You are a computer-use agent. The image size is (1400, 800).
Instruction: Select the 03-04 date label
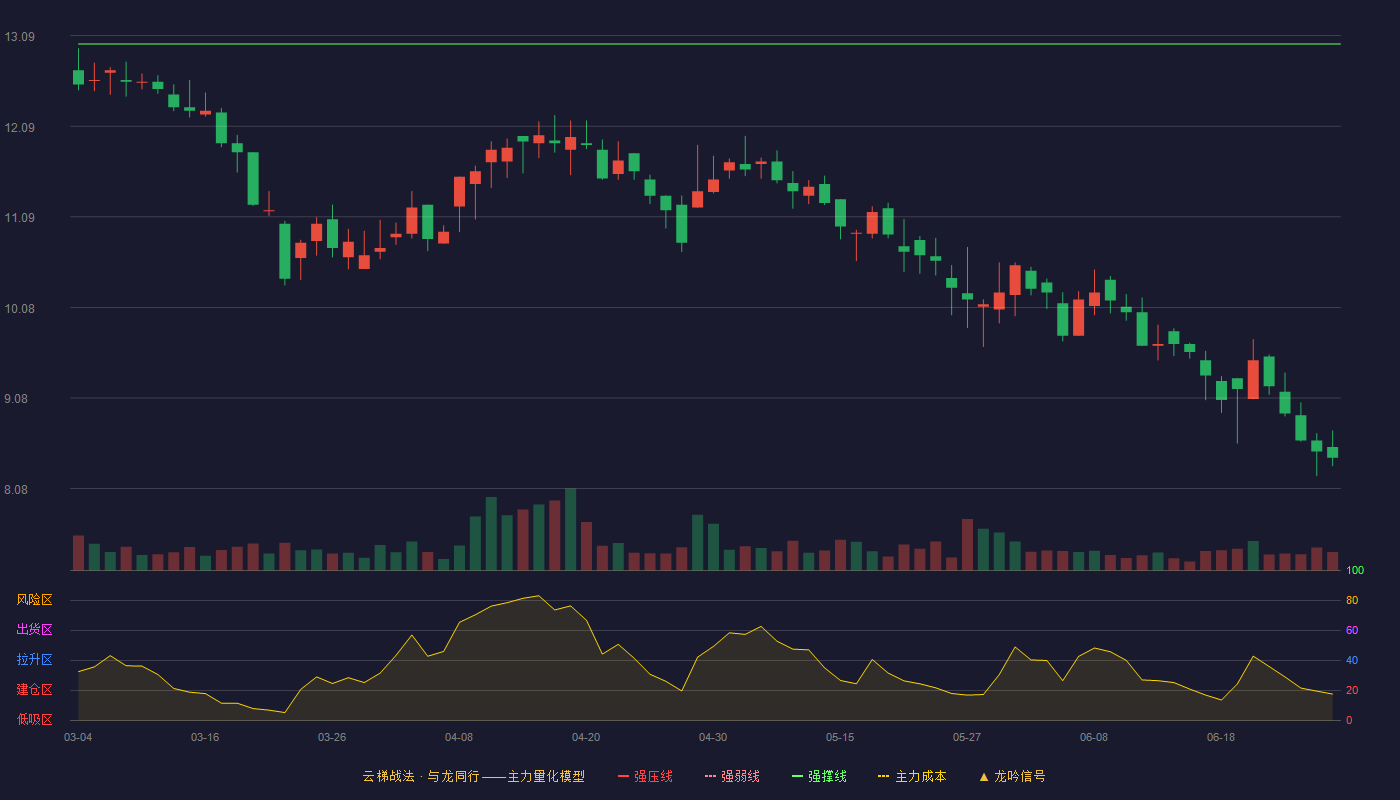[x=78, y=737]
